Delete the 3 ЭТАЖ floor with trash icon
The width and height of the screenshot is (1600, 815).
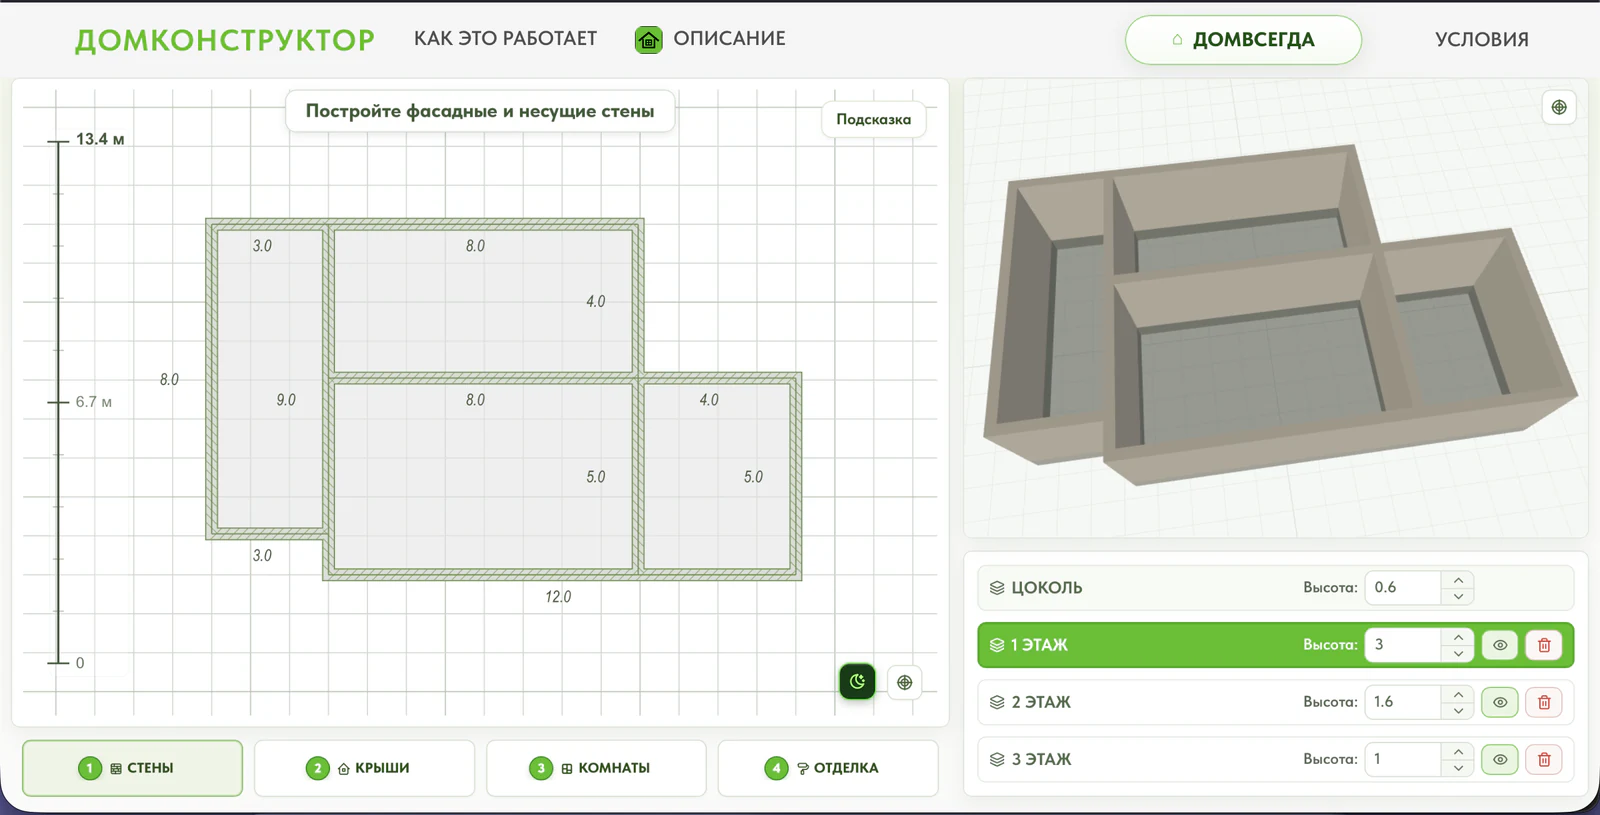click(x=1544, y=759)
